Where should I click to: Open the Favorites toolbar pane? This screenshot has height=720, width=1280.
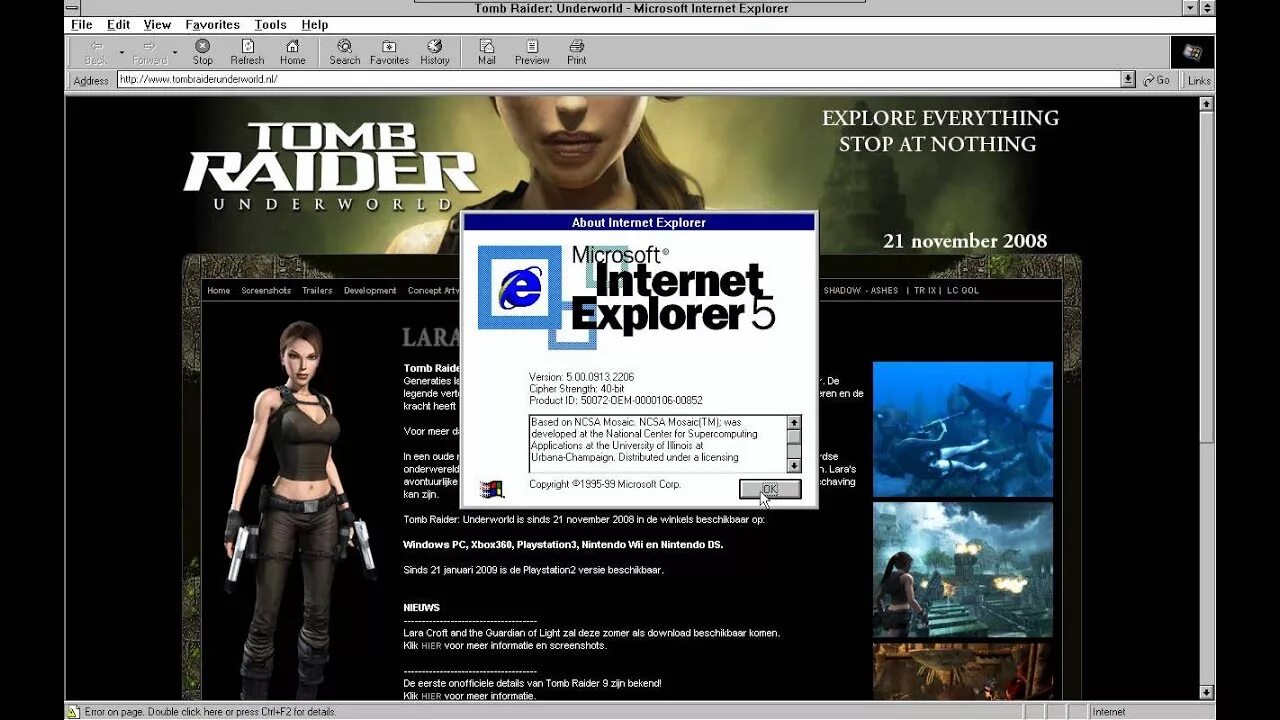[389, 52]
